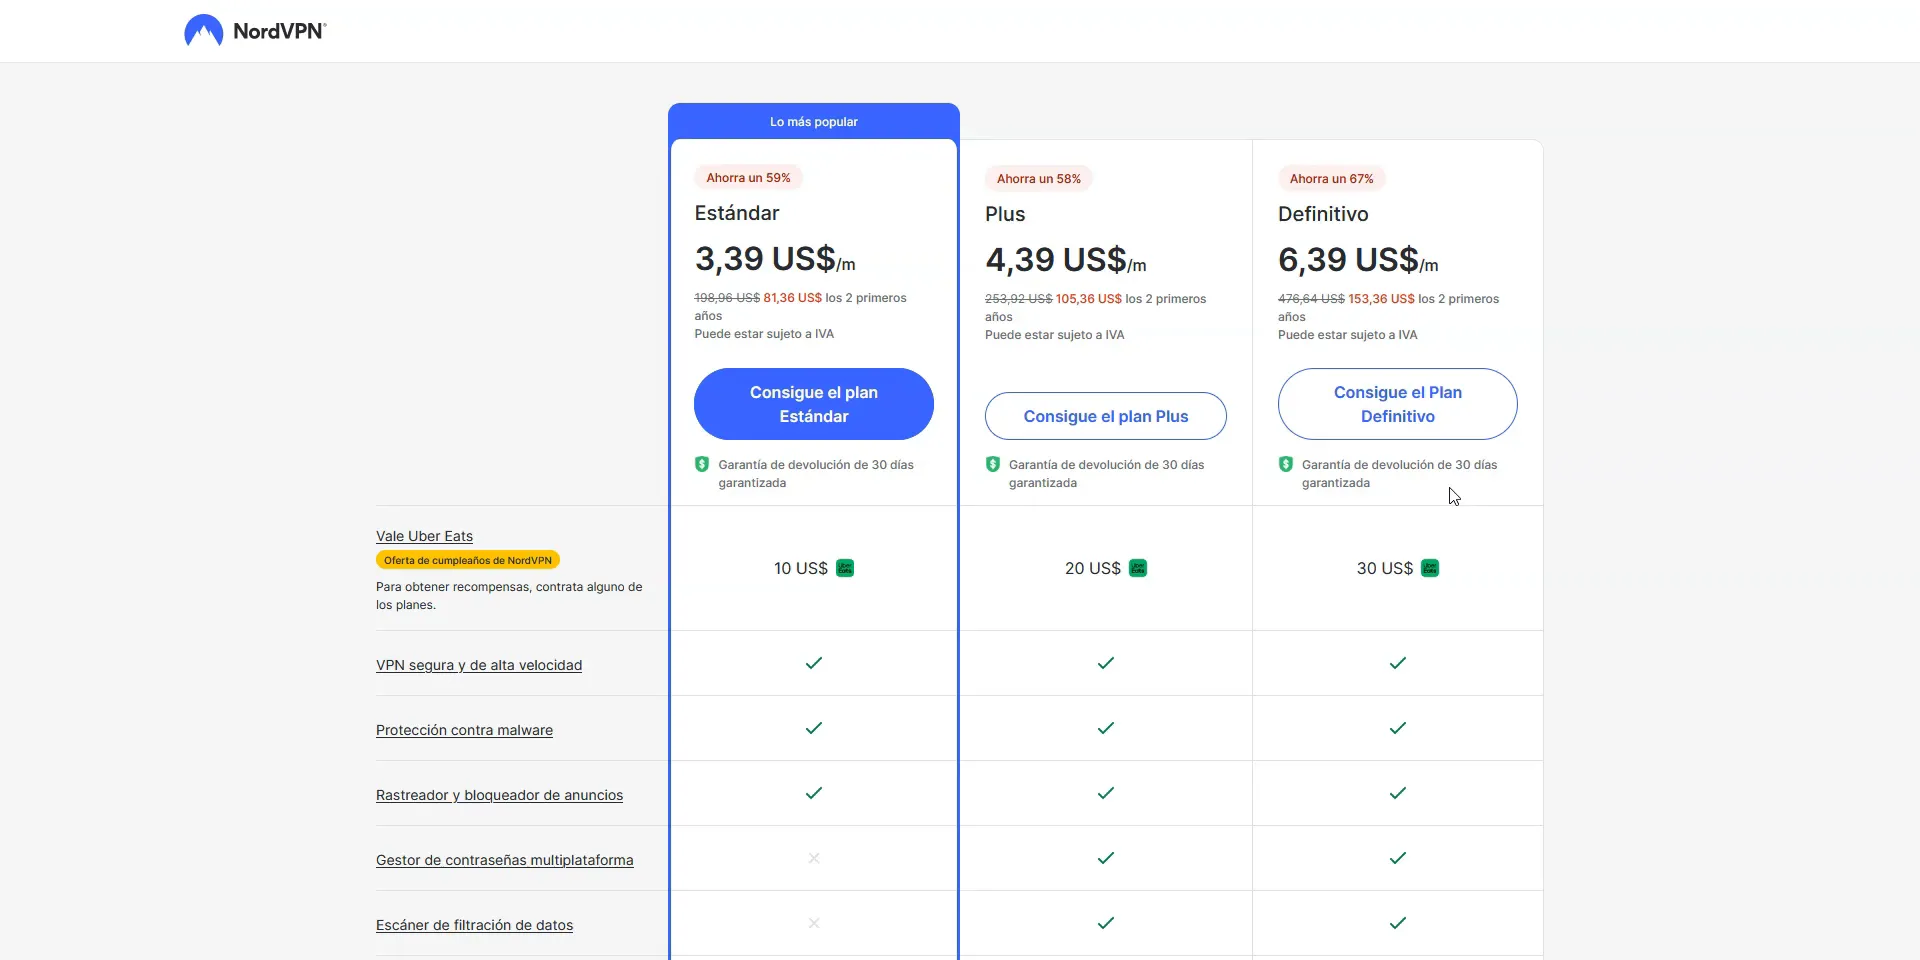
Task: Click Plus plan's Garantía de devolución text
Action: pyautogui.click(x=1106, y=474)
